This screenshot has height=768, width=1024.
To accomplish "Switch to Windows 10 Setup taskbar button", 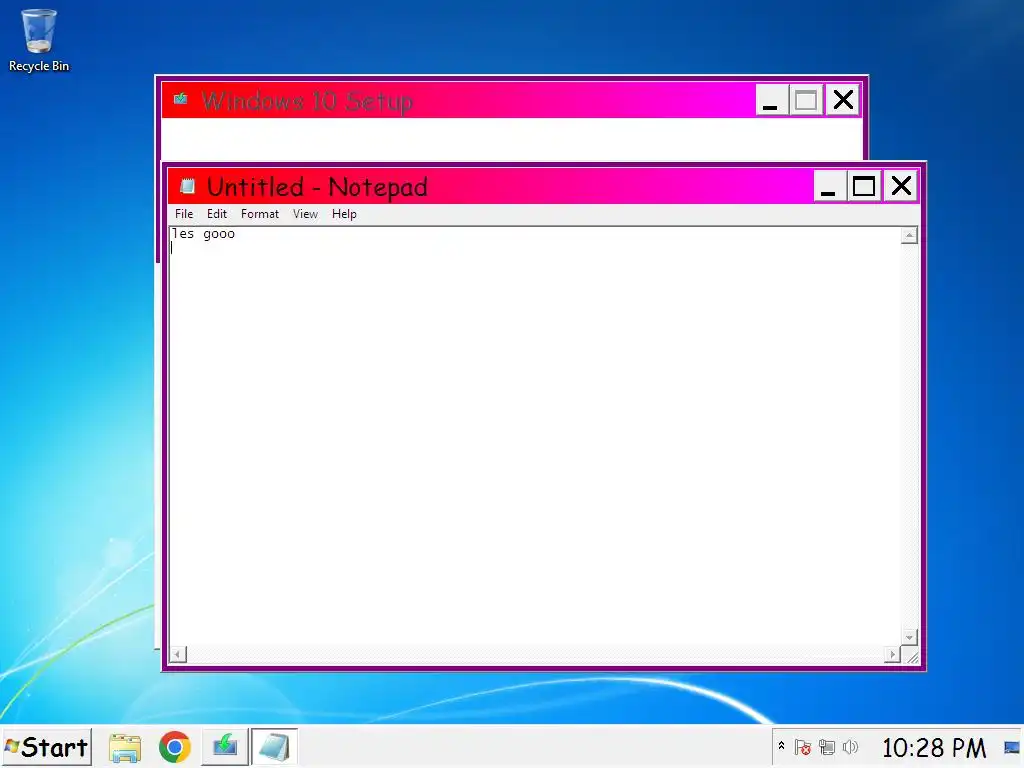I will pyautogui.click(x=225, y=747).
